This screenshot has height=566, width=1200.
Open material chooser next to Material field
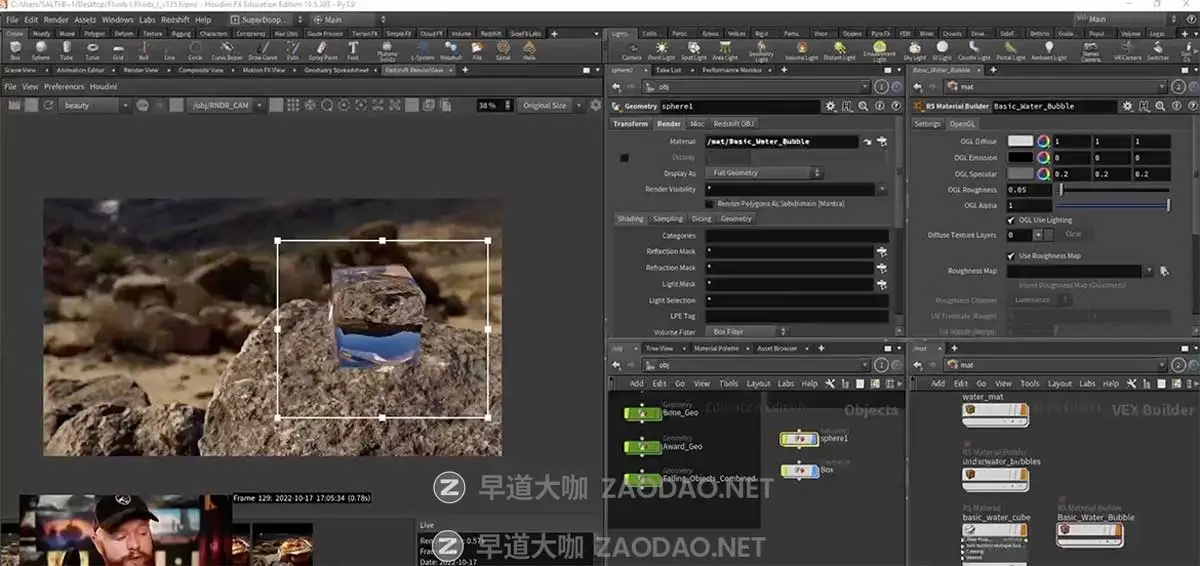[883, 142]
